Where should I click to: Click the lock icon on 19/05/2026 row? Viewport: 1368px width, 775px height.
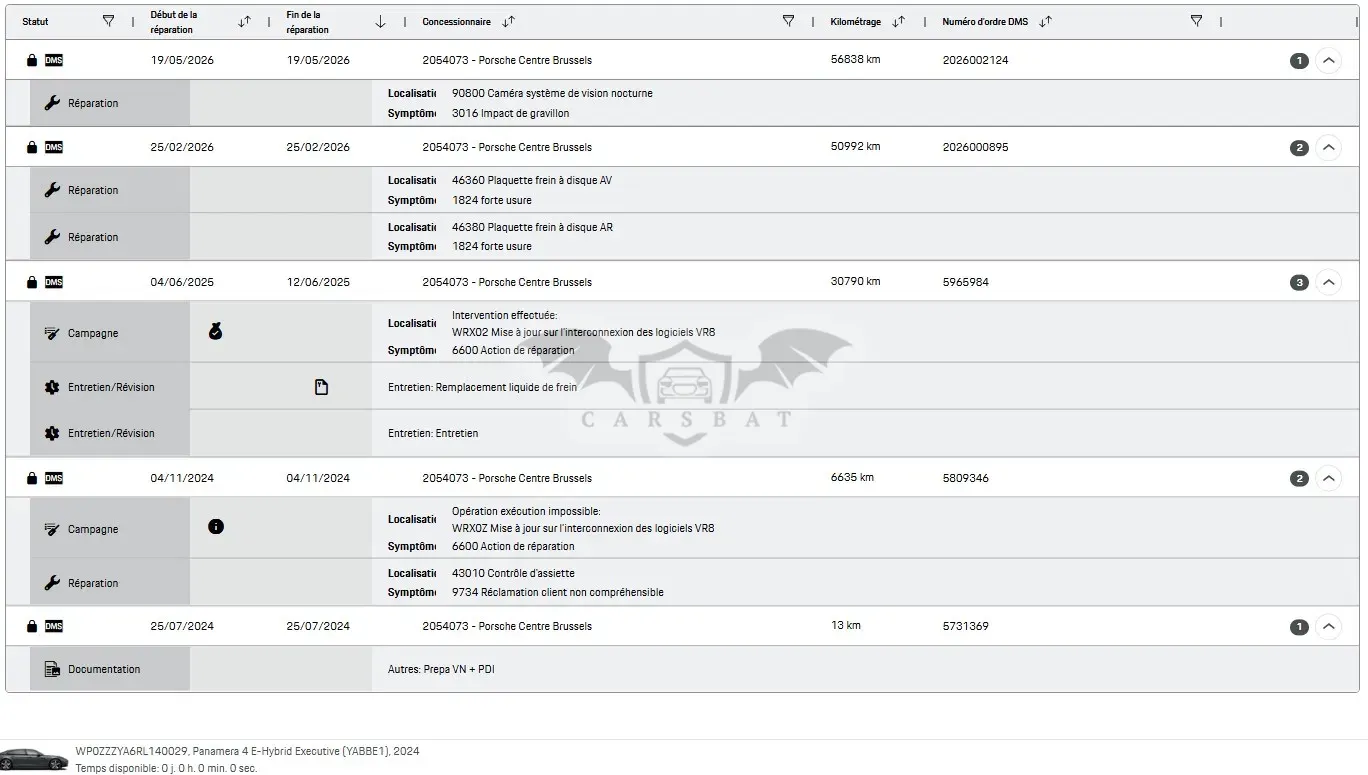pos(32,60)
